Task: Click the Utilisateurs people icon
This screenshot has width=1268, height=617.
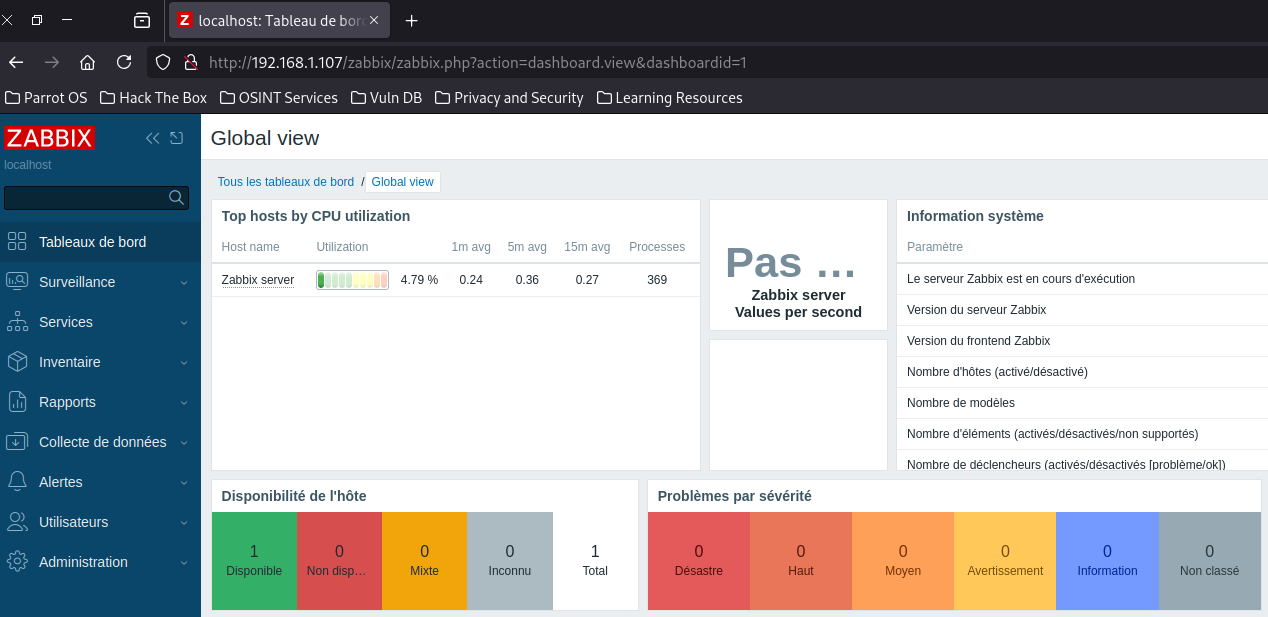Action: pos(17,521)
